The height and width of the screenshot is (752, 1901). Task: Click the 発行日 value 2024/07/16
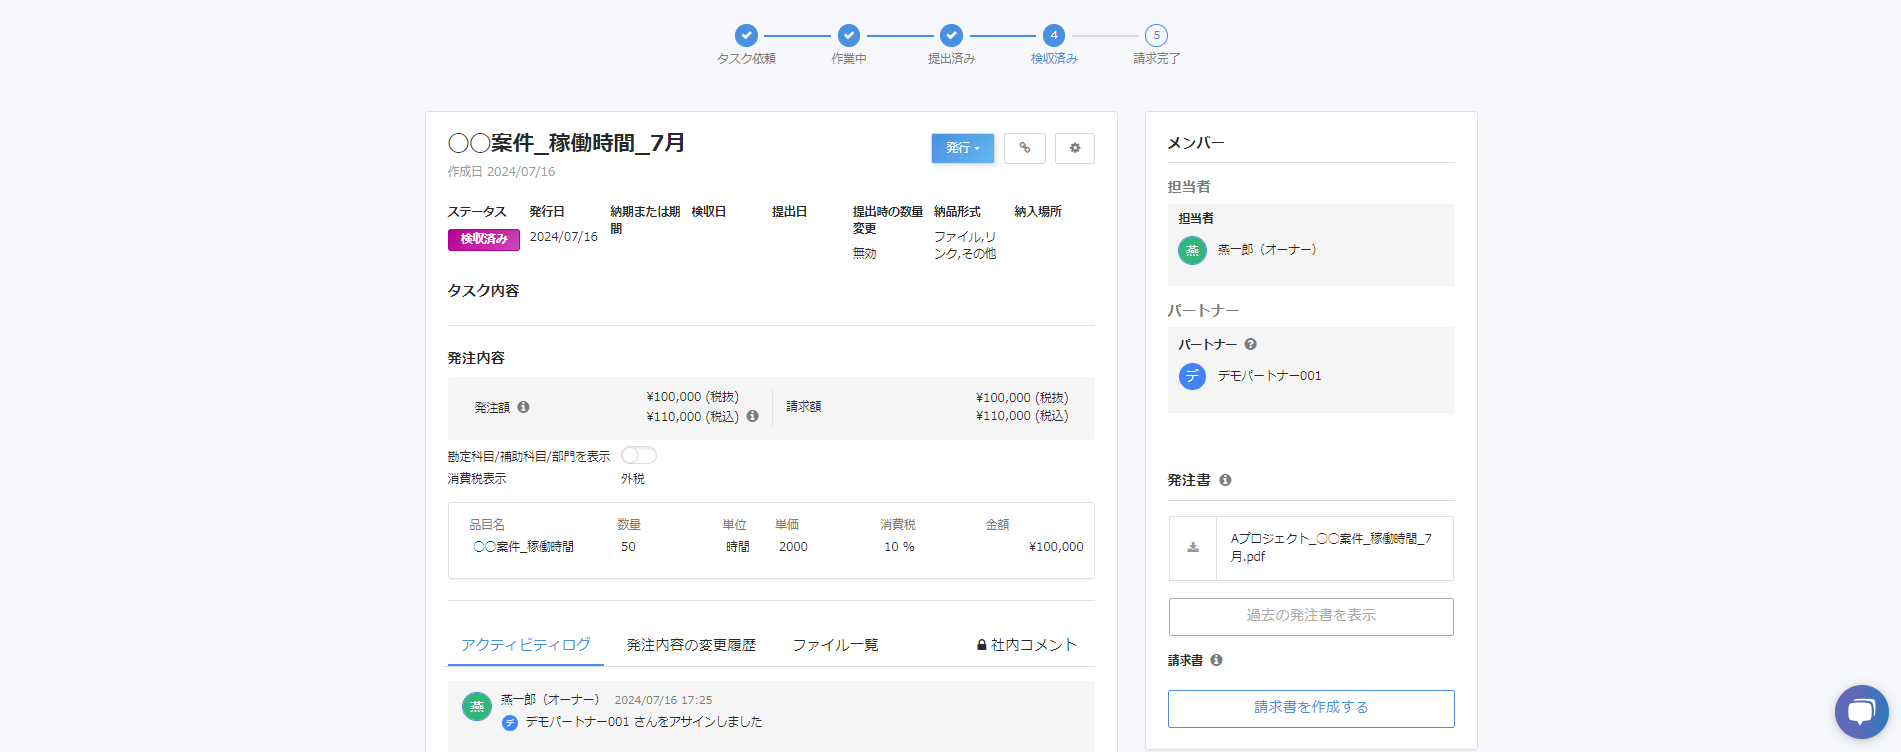click(x=563, y=237)
